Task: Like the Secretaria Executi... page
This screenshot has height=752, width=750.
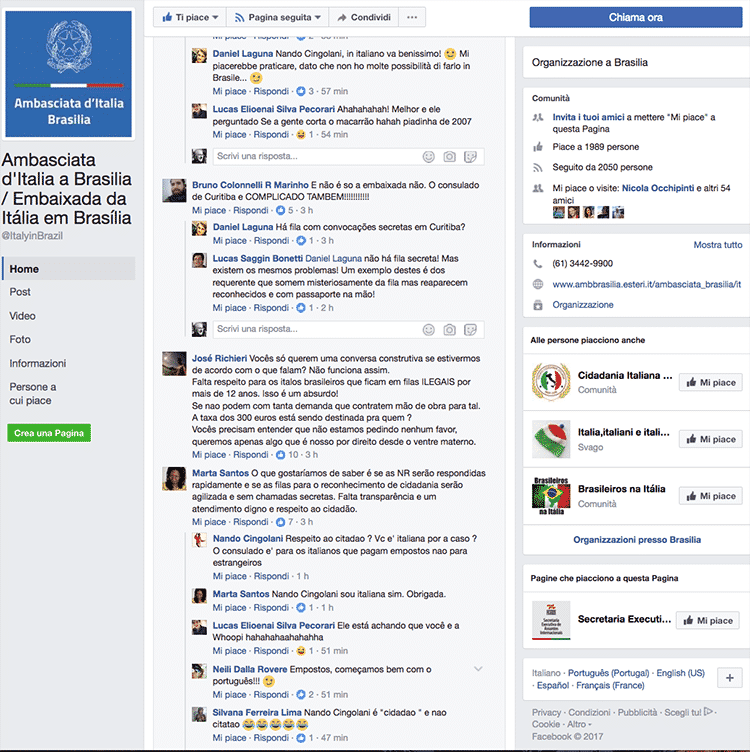Action: (708, 620)
